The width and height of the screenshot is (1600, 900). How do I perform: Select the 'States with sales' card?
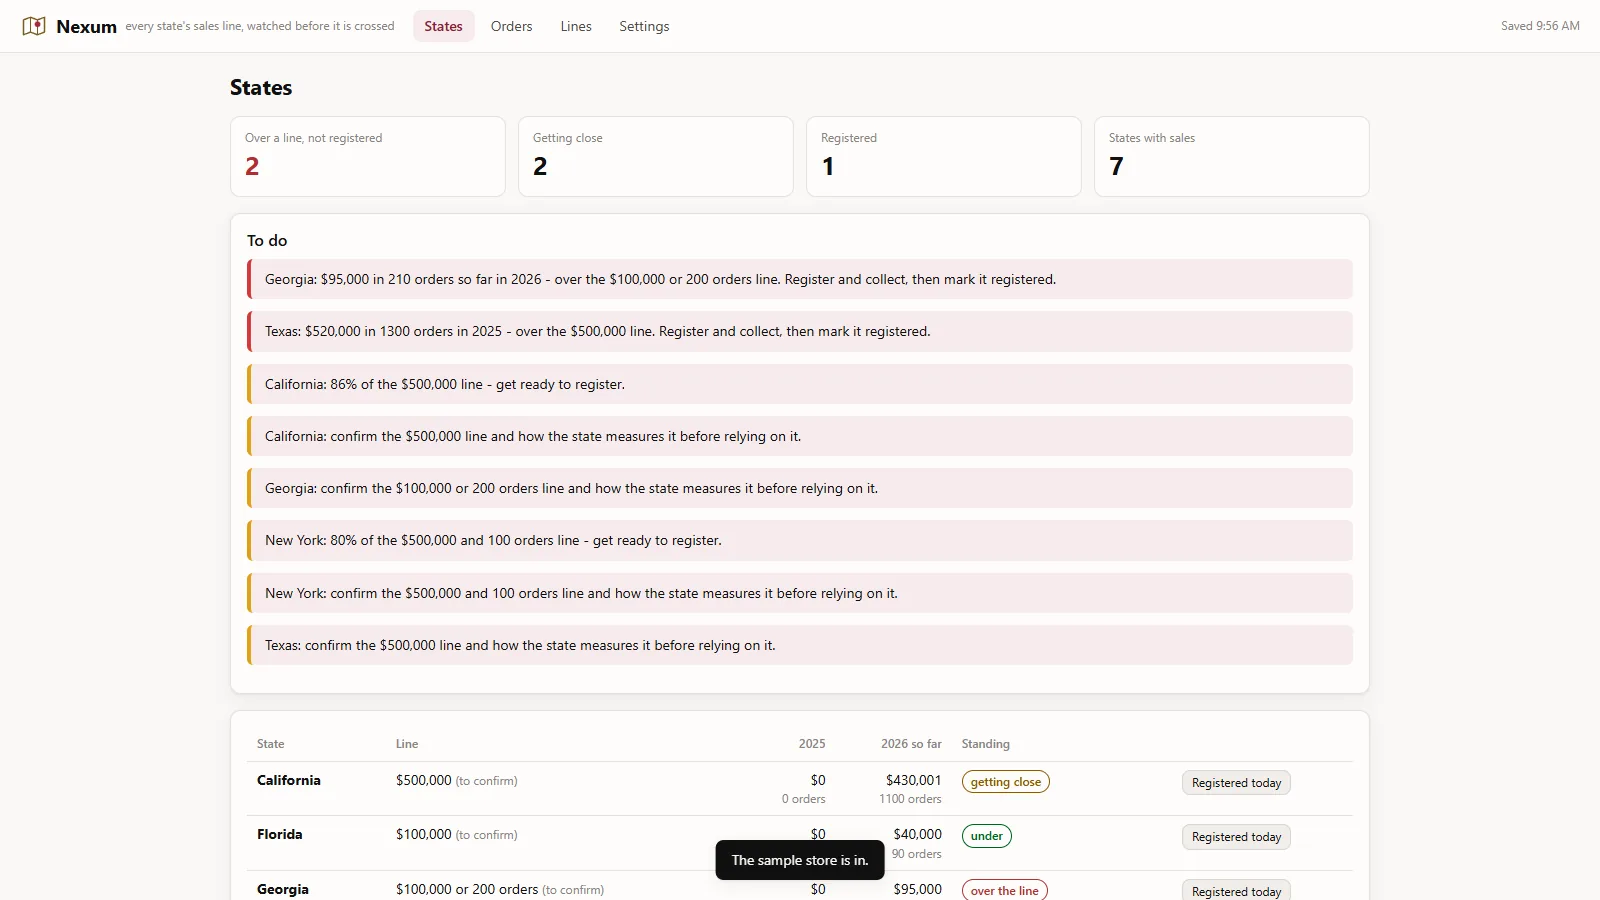1232,157
